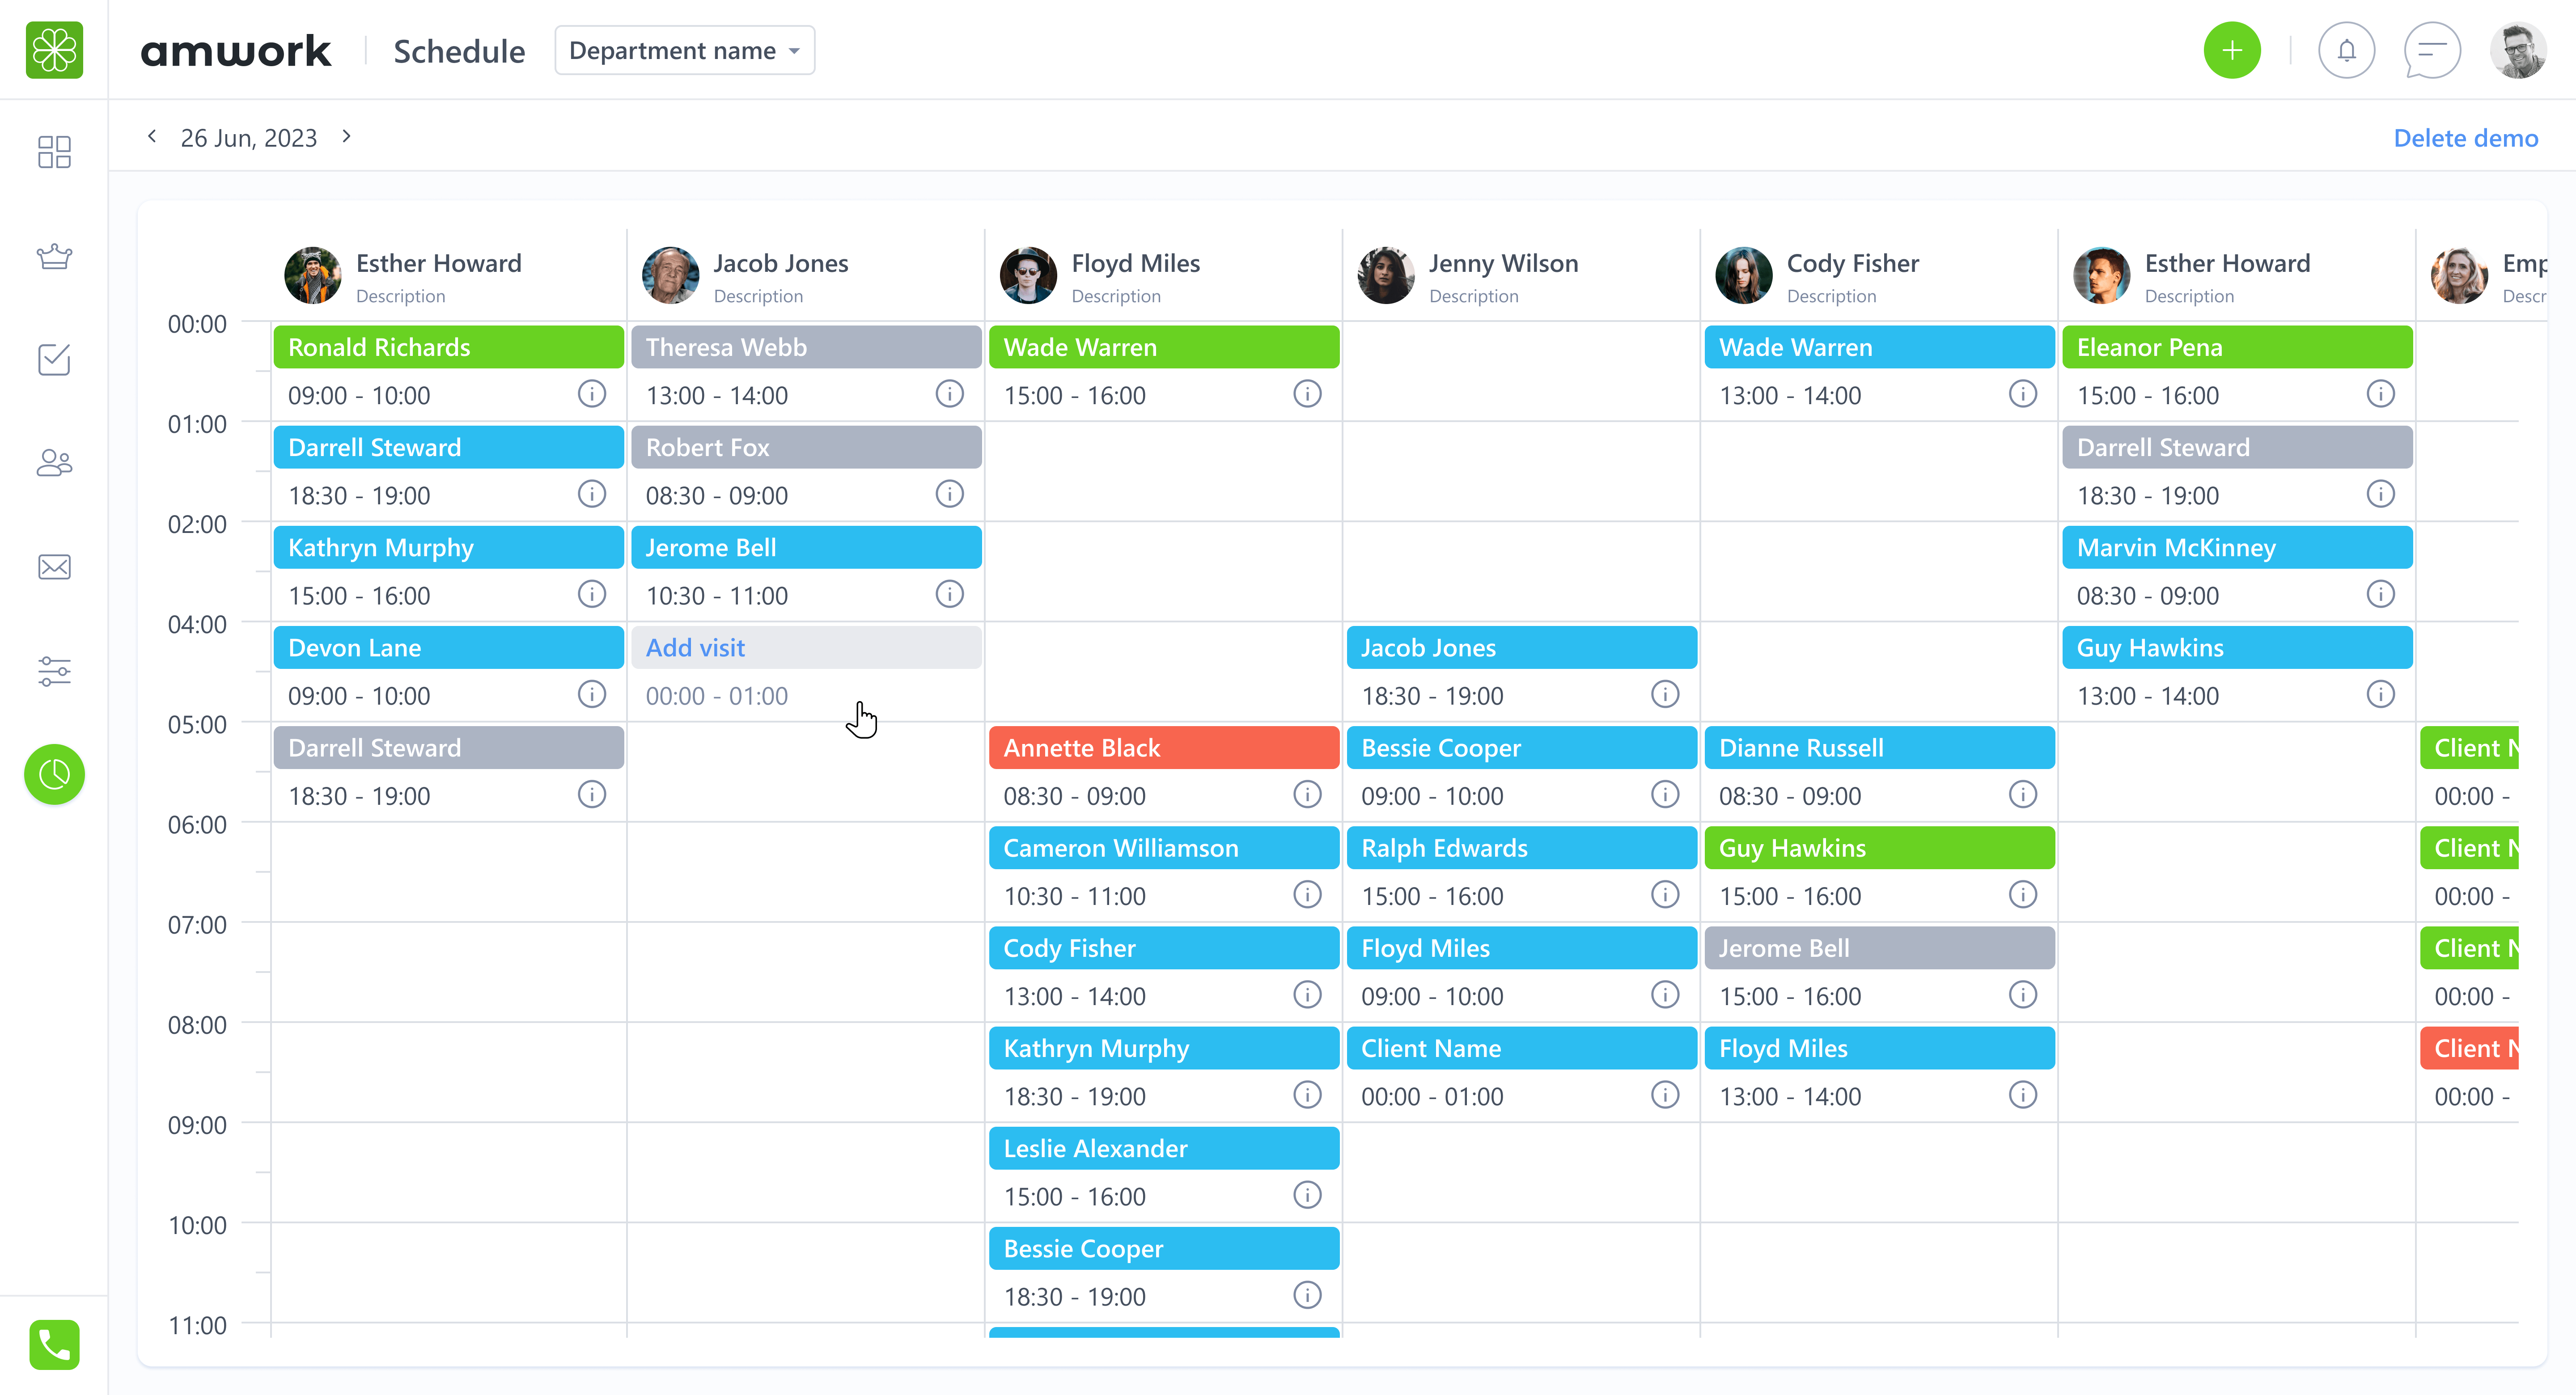Click the Delete demo link
This screenshot has height=1395, width=2576.
coord(2465,138)
